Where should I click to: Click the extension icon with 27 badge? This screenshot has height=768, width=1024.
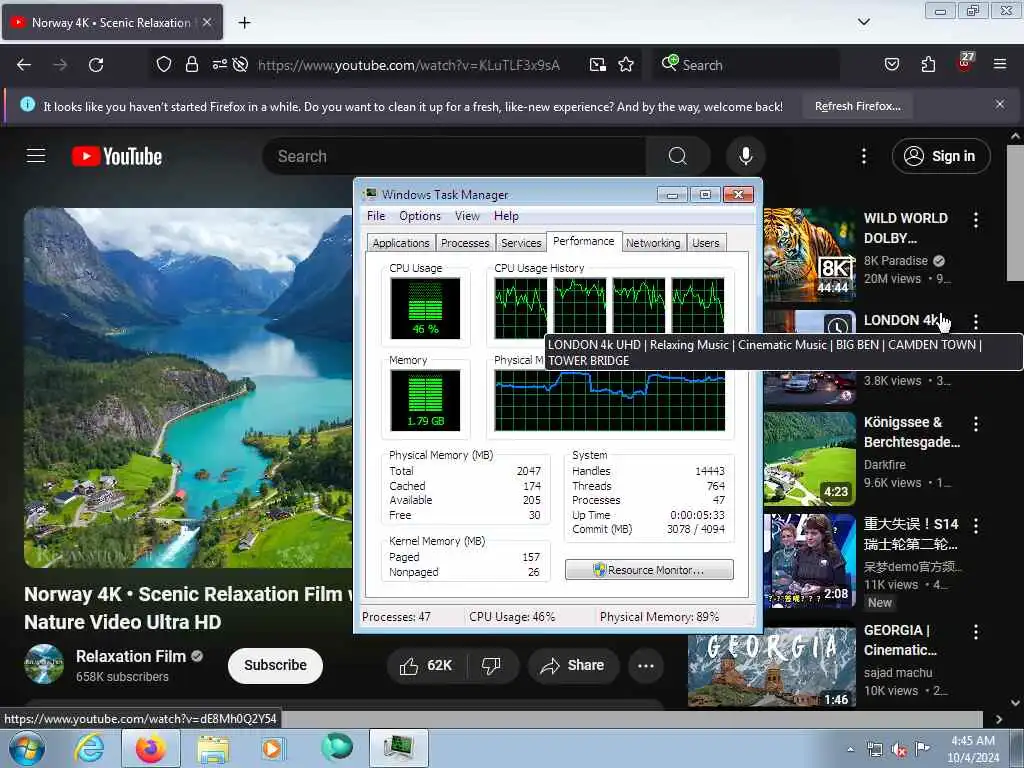(965, 62)
